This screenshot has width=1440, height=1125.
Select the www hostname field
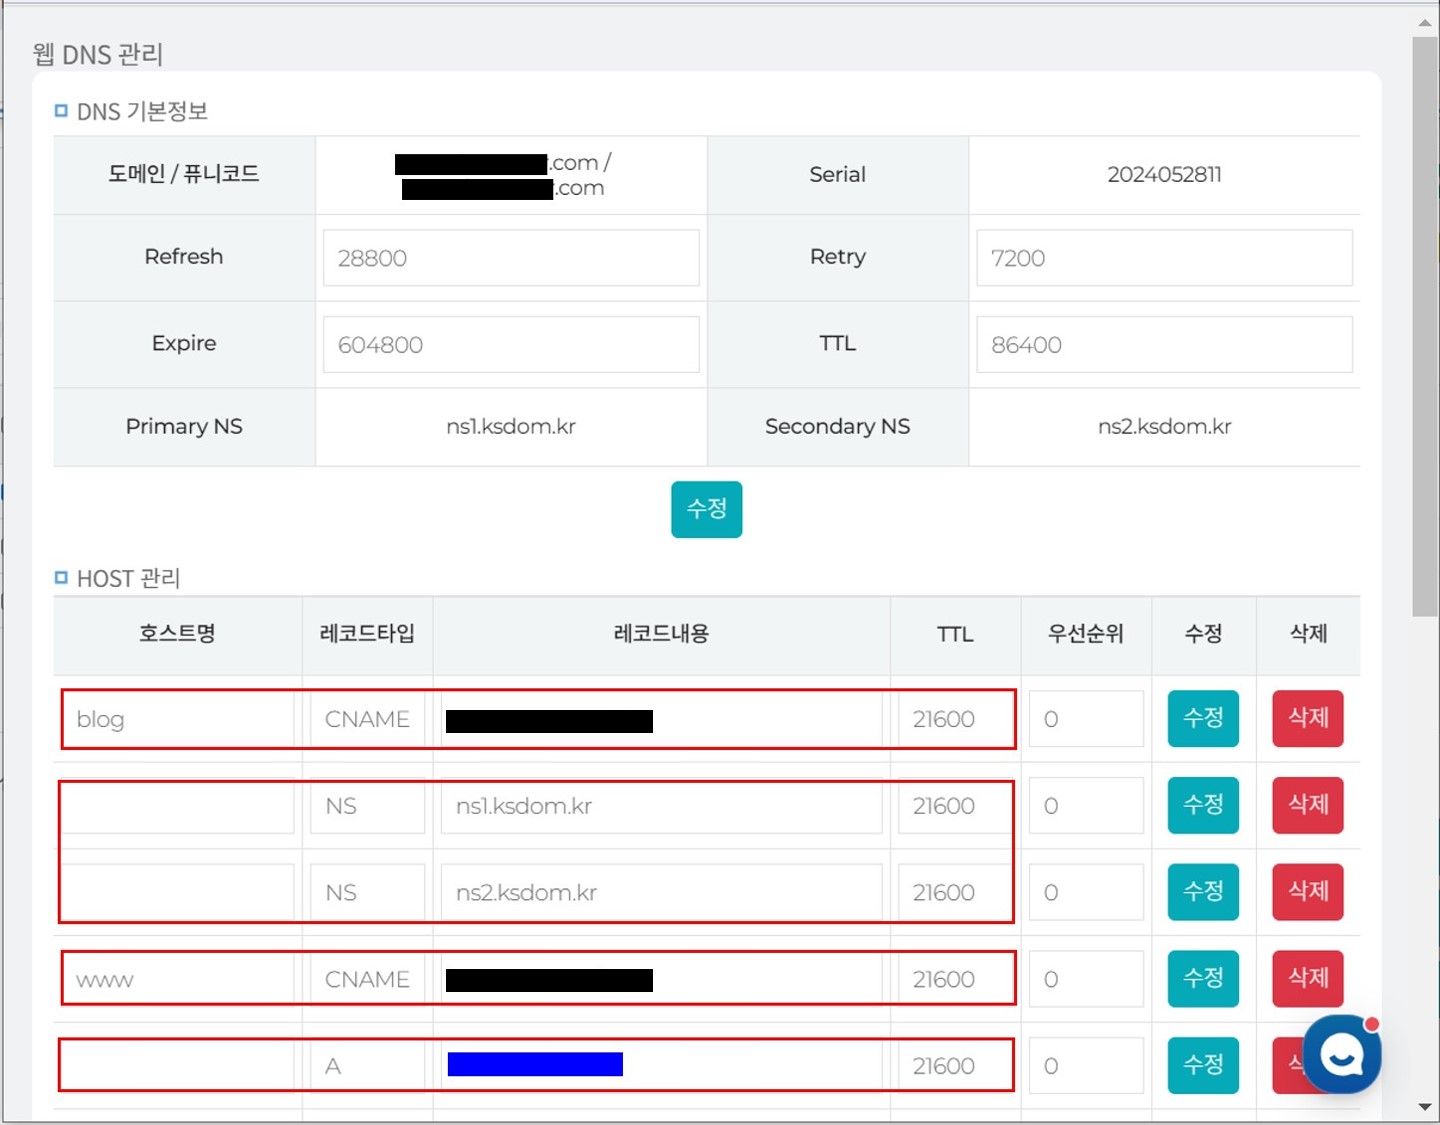click(178, 979)
